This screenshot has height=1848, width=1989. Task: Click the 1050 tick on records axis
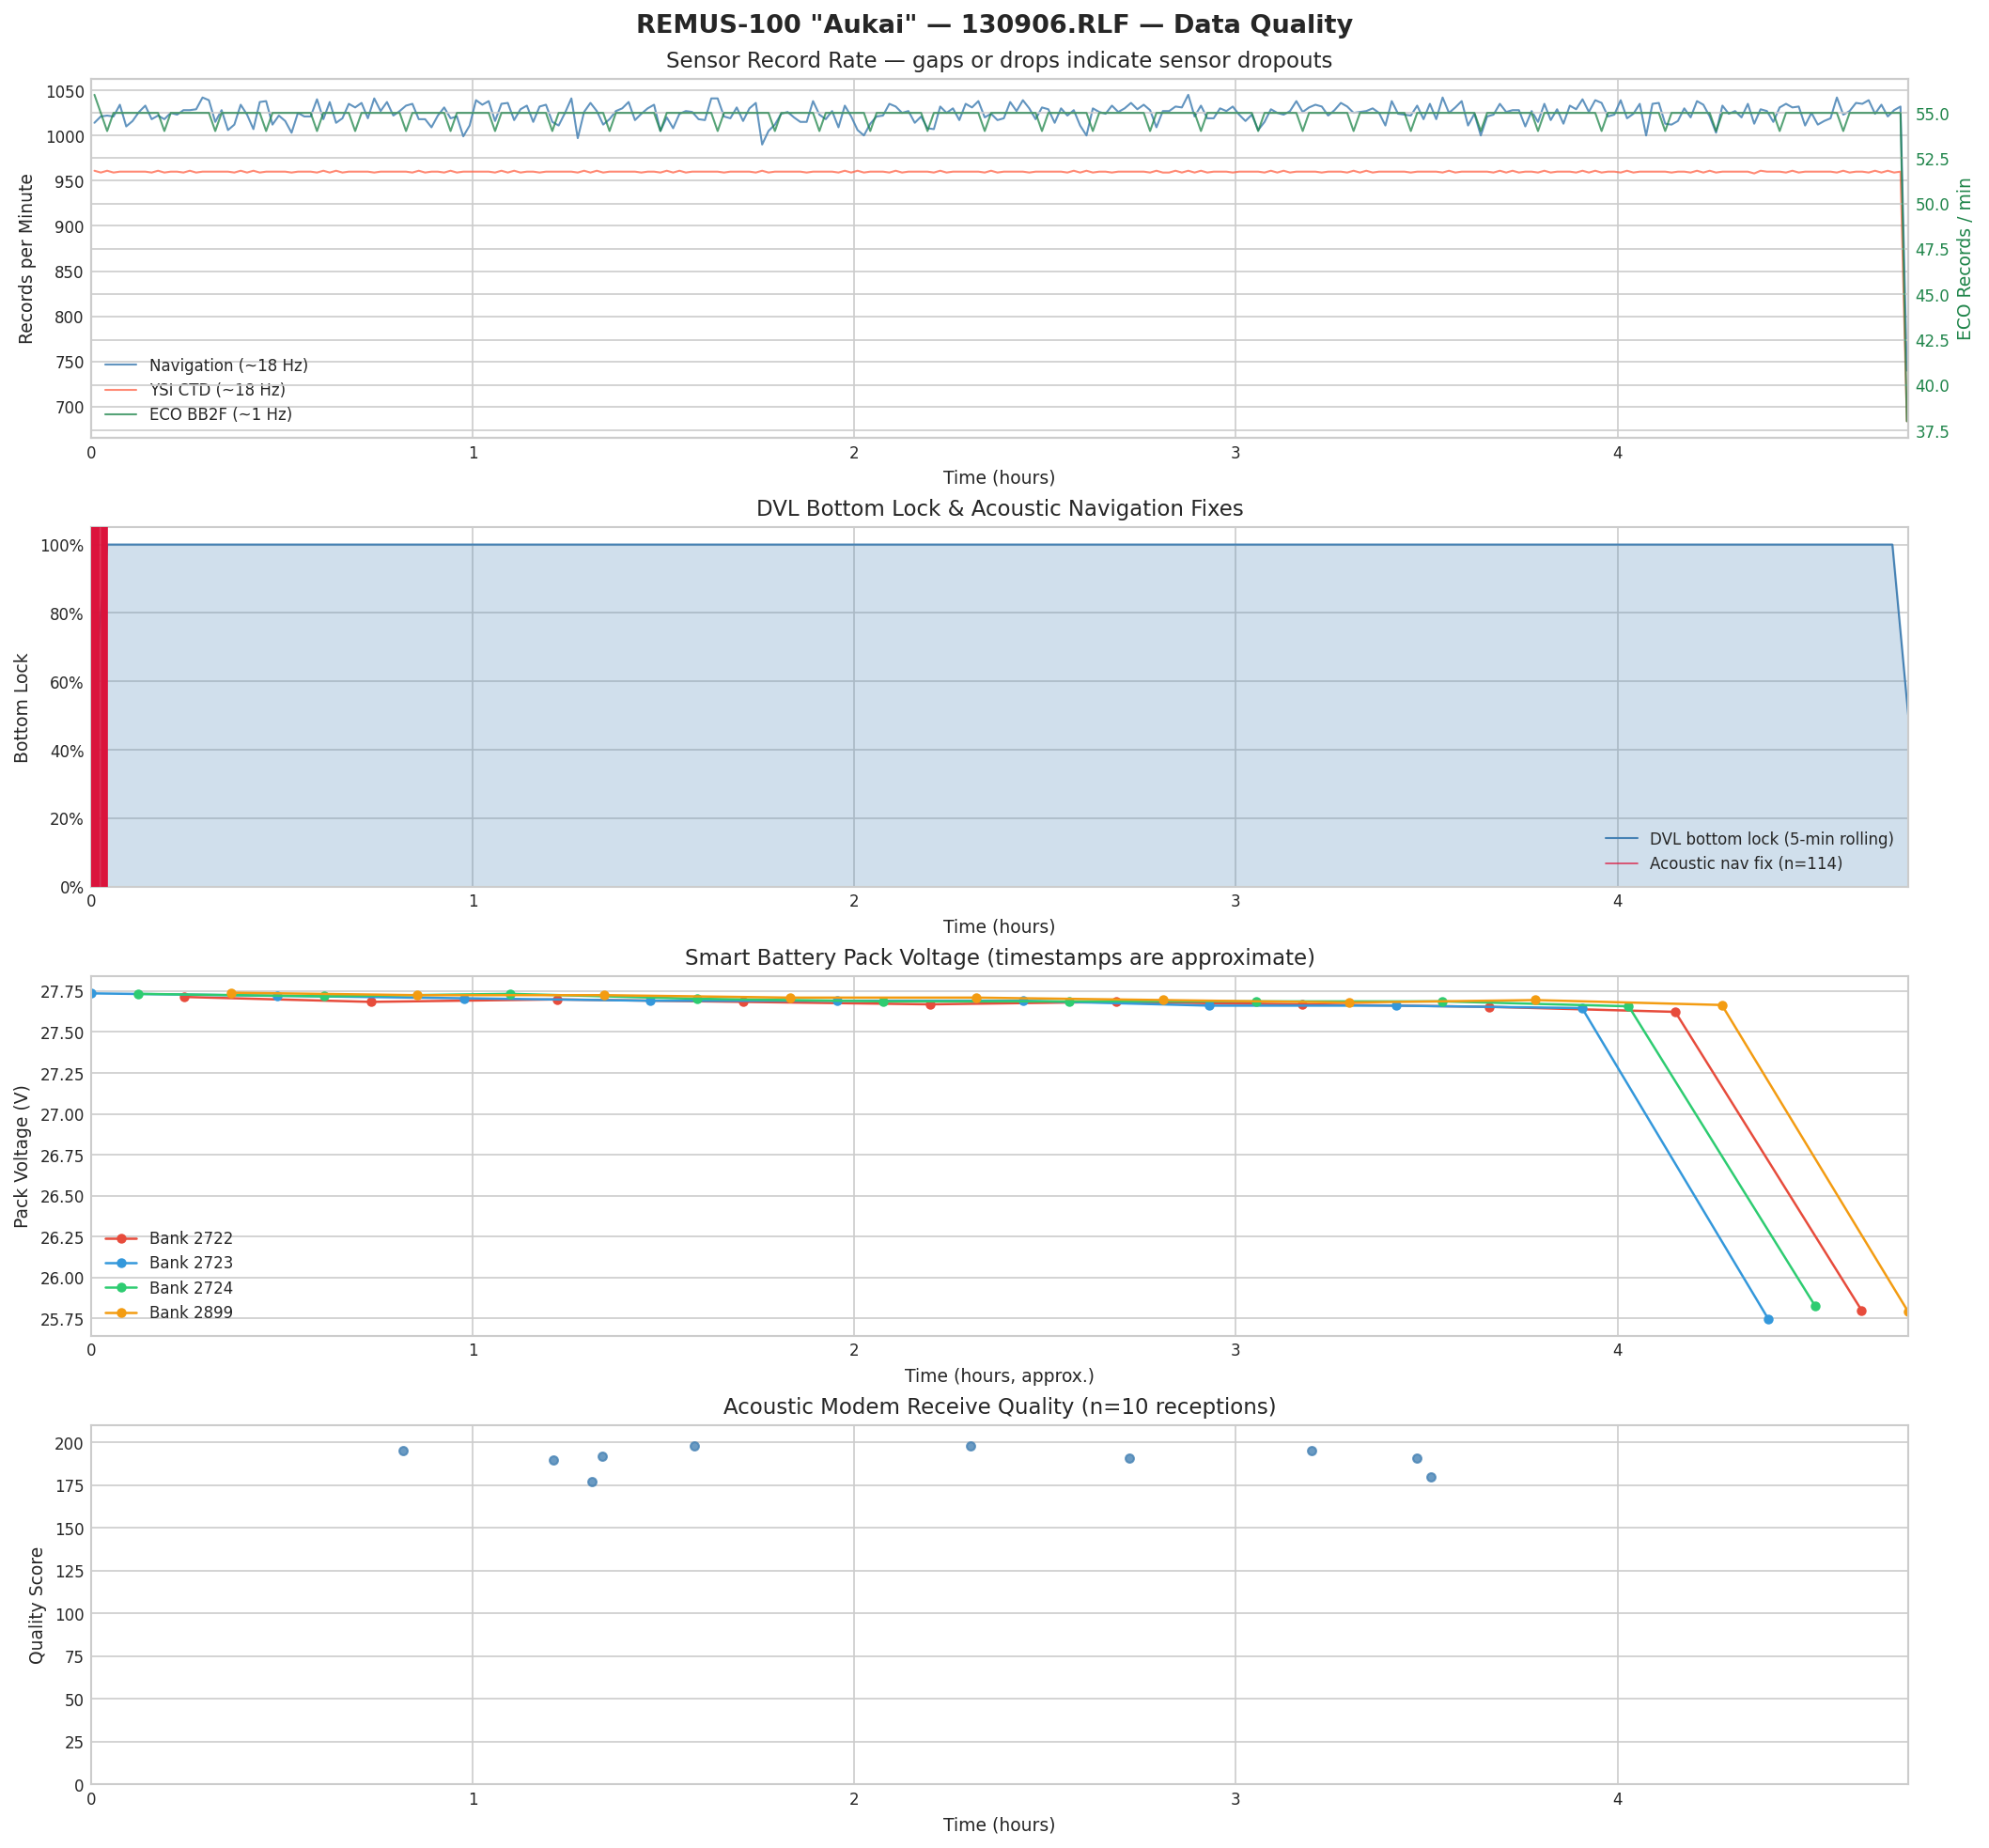[65, 92]
